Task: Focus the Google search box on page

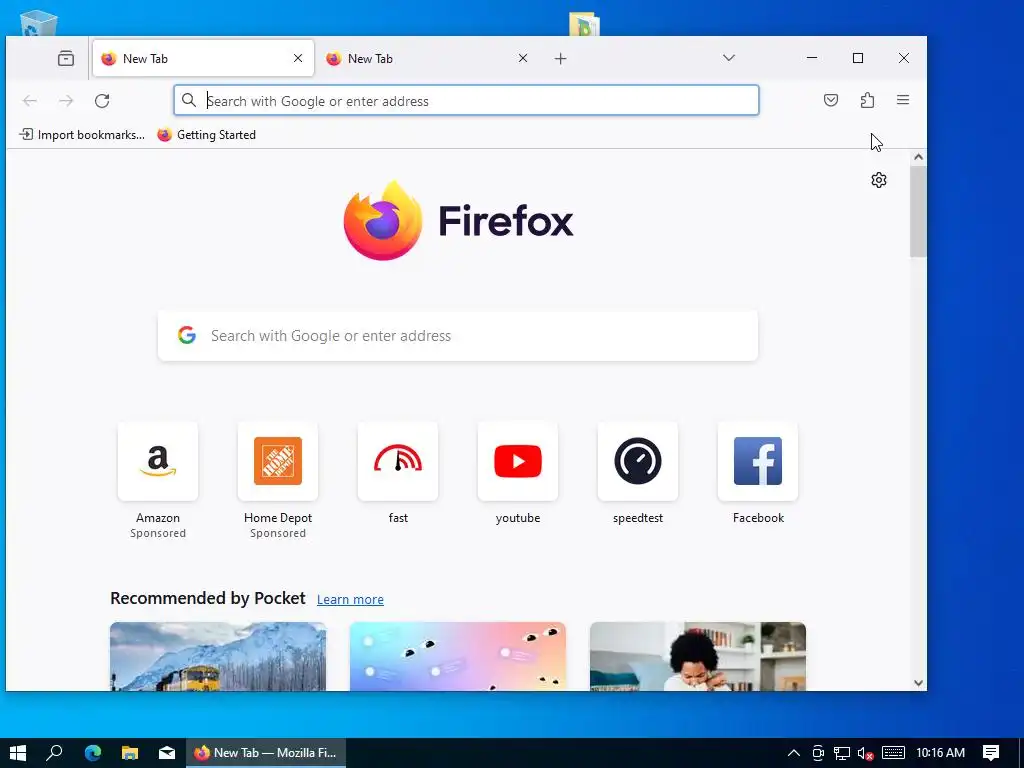Action: (x=458, y=336)
